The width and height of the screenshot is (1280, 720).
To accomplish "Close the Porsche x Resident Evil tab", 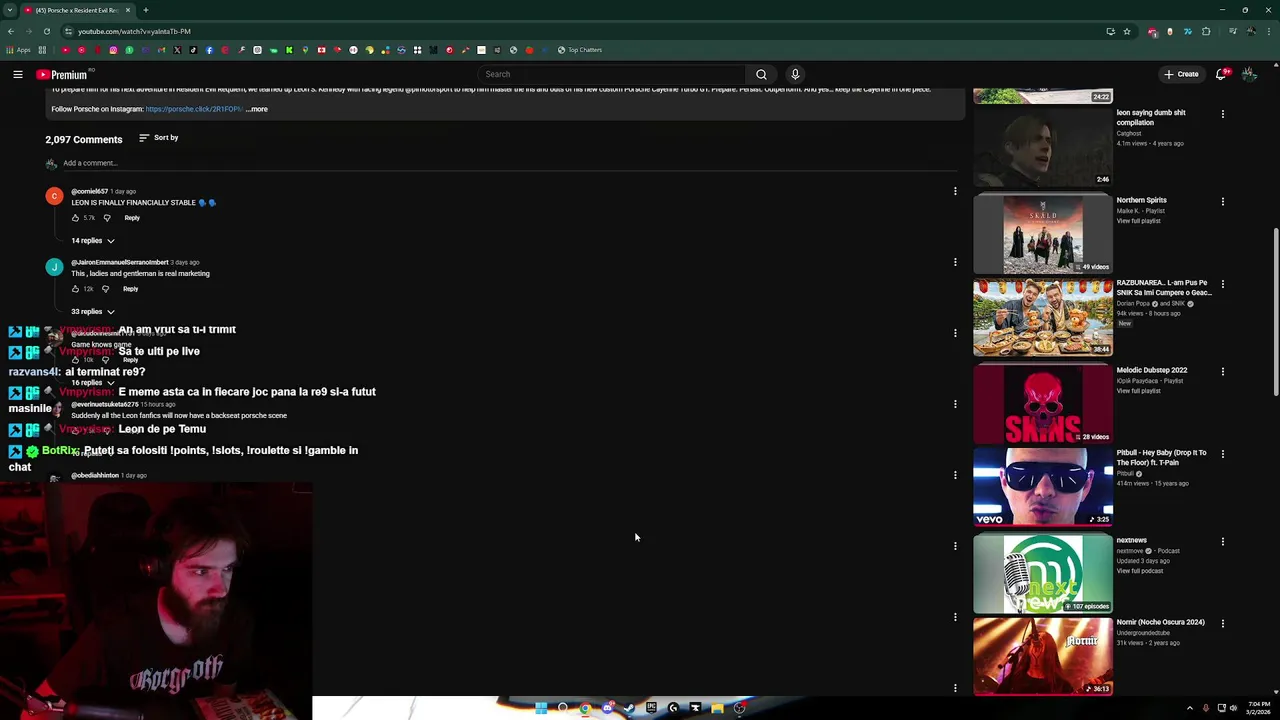I will point(128,10).
